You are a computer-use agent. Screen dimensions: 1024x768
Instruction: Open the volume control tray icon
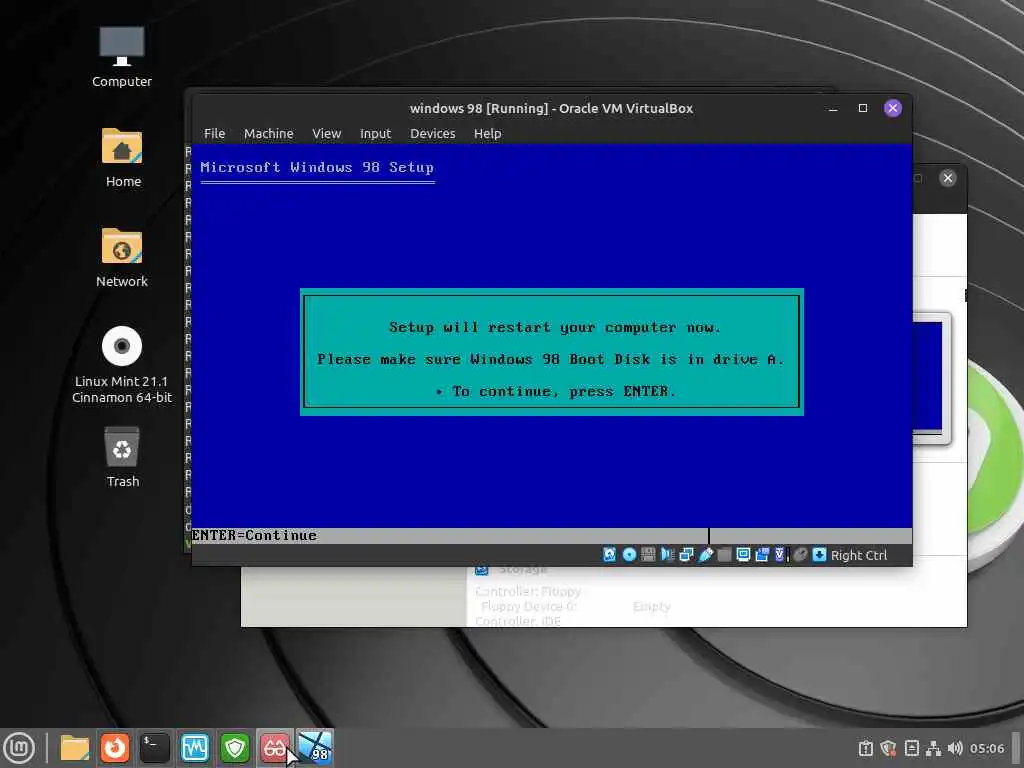955,748
